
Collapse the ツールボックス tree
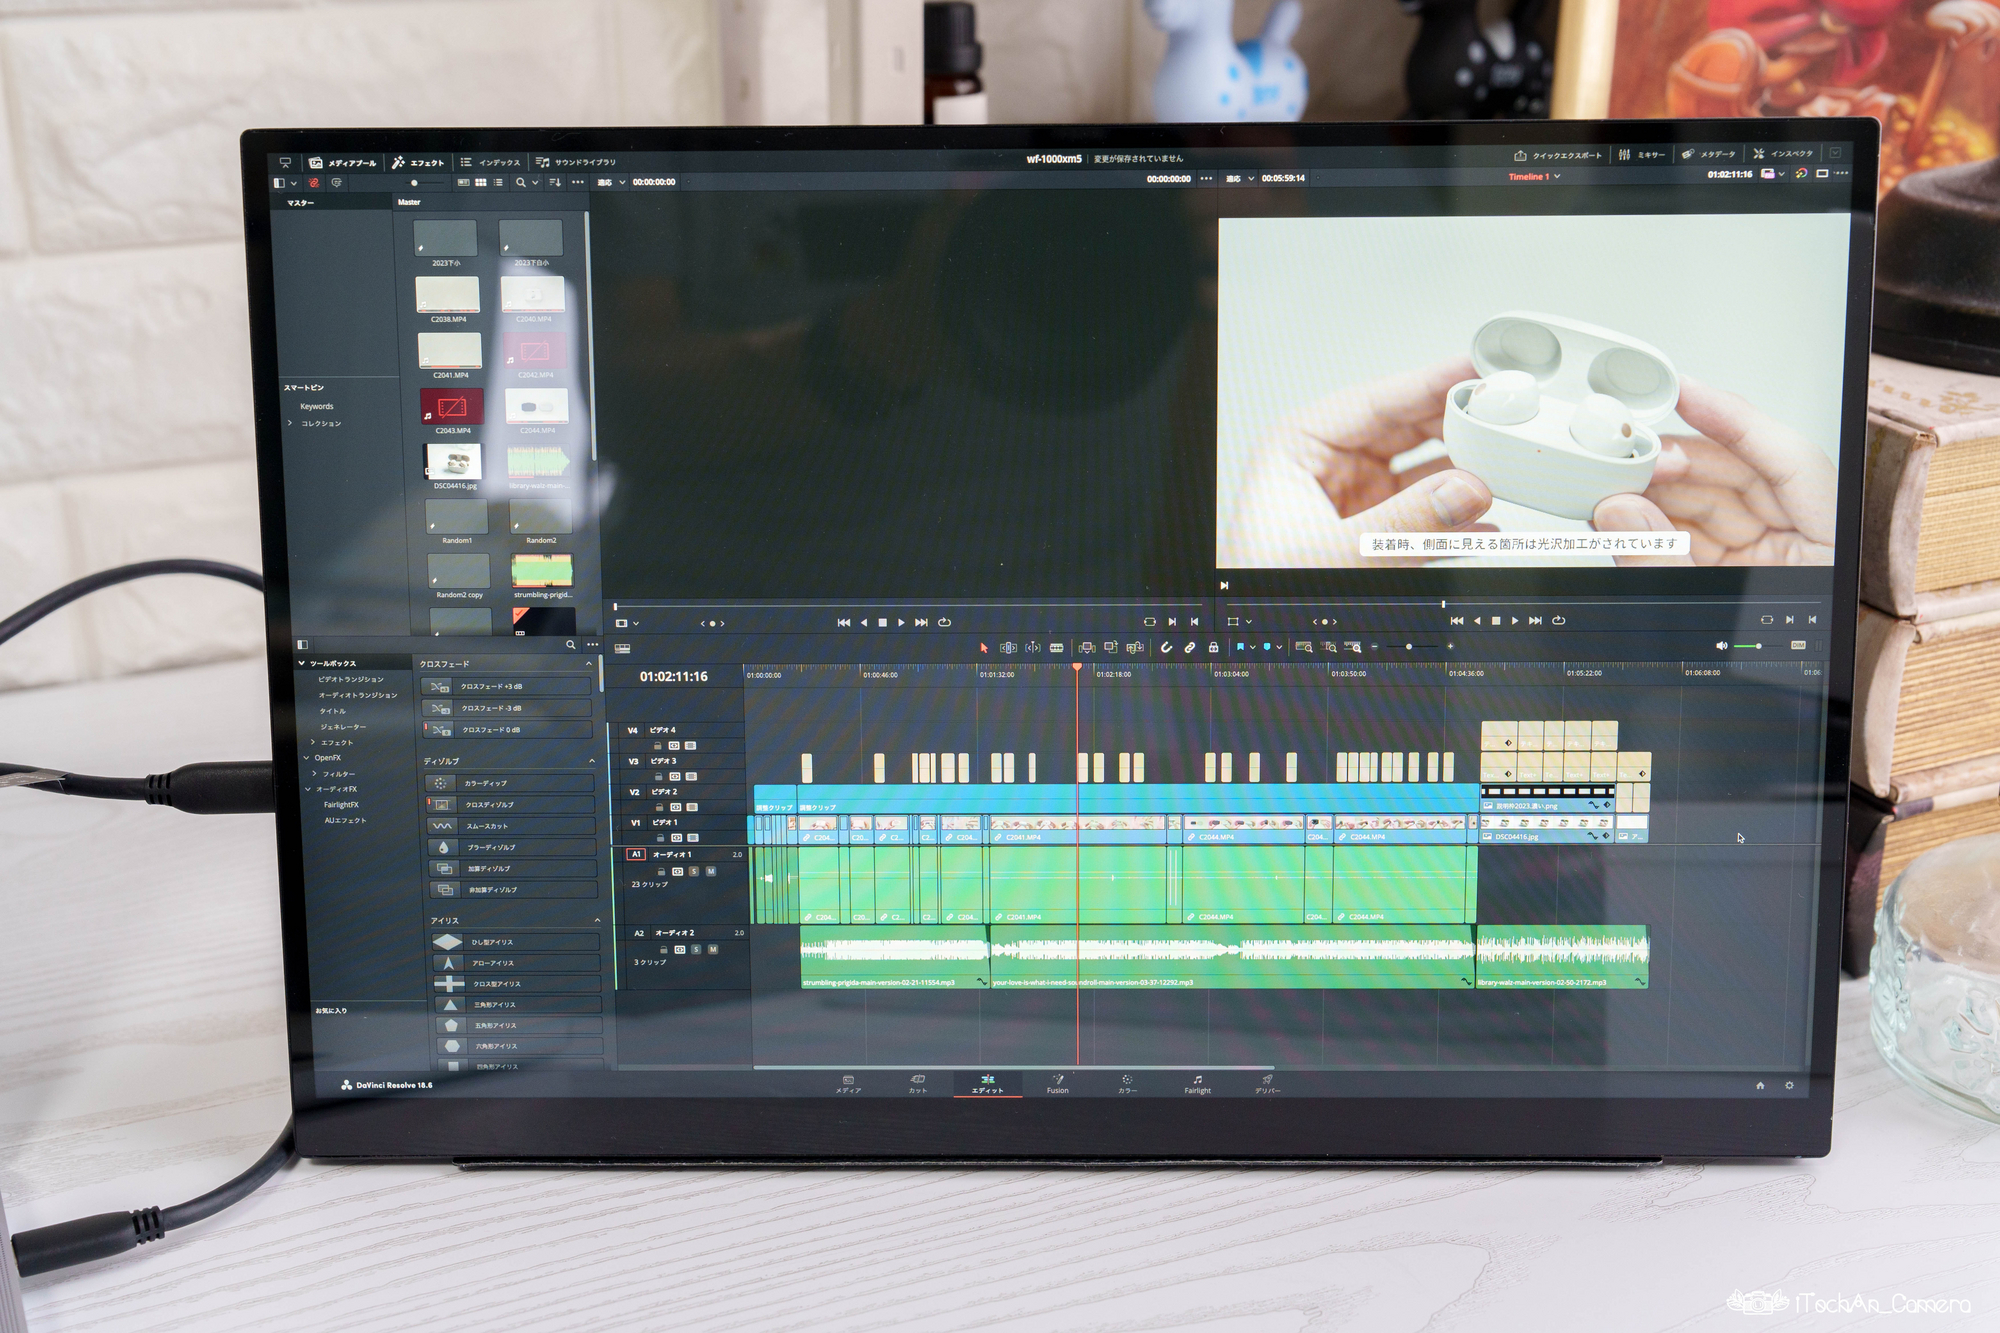pos(301,663)
